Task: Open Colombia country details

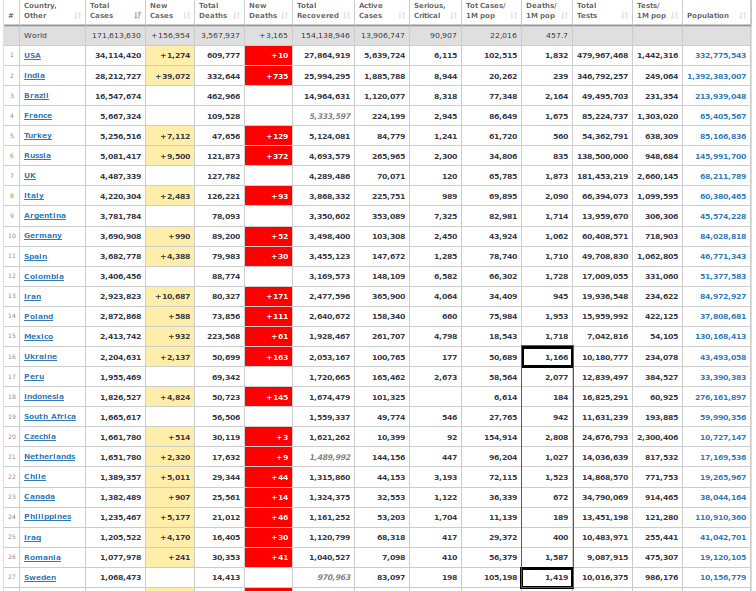Action: [x=44, y=277]
